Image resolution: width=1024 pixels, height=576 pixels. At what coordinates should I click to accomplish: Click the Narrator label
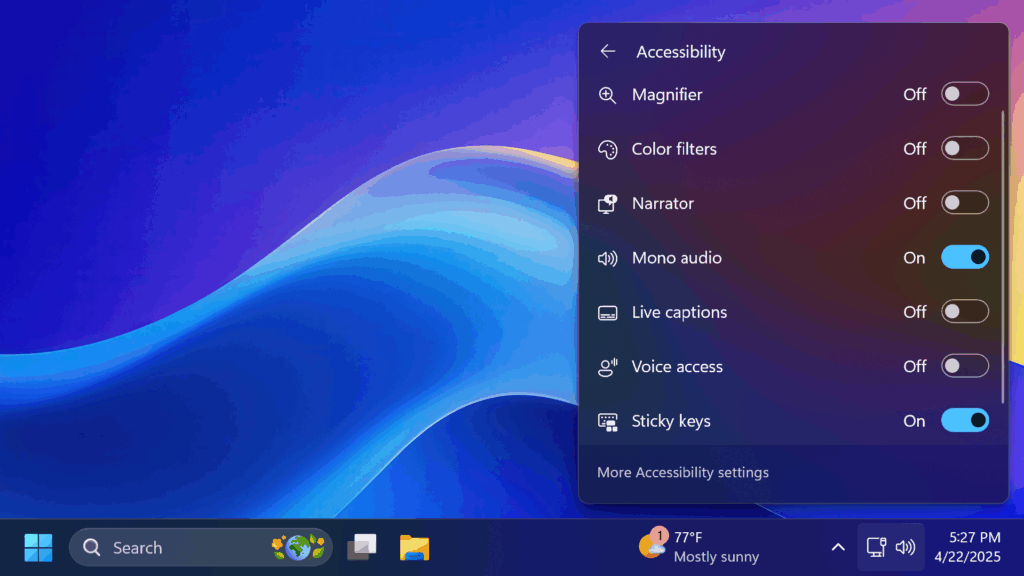(x=662, y=203)
